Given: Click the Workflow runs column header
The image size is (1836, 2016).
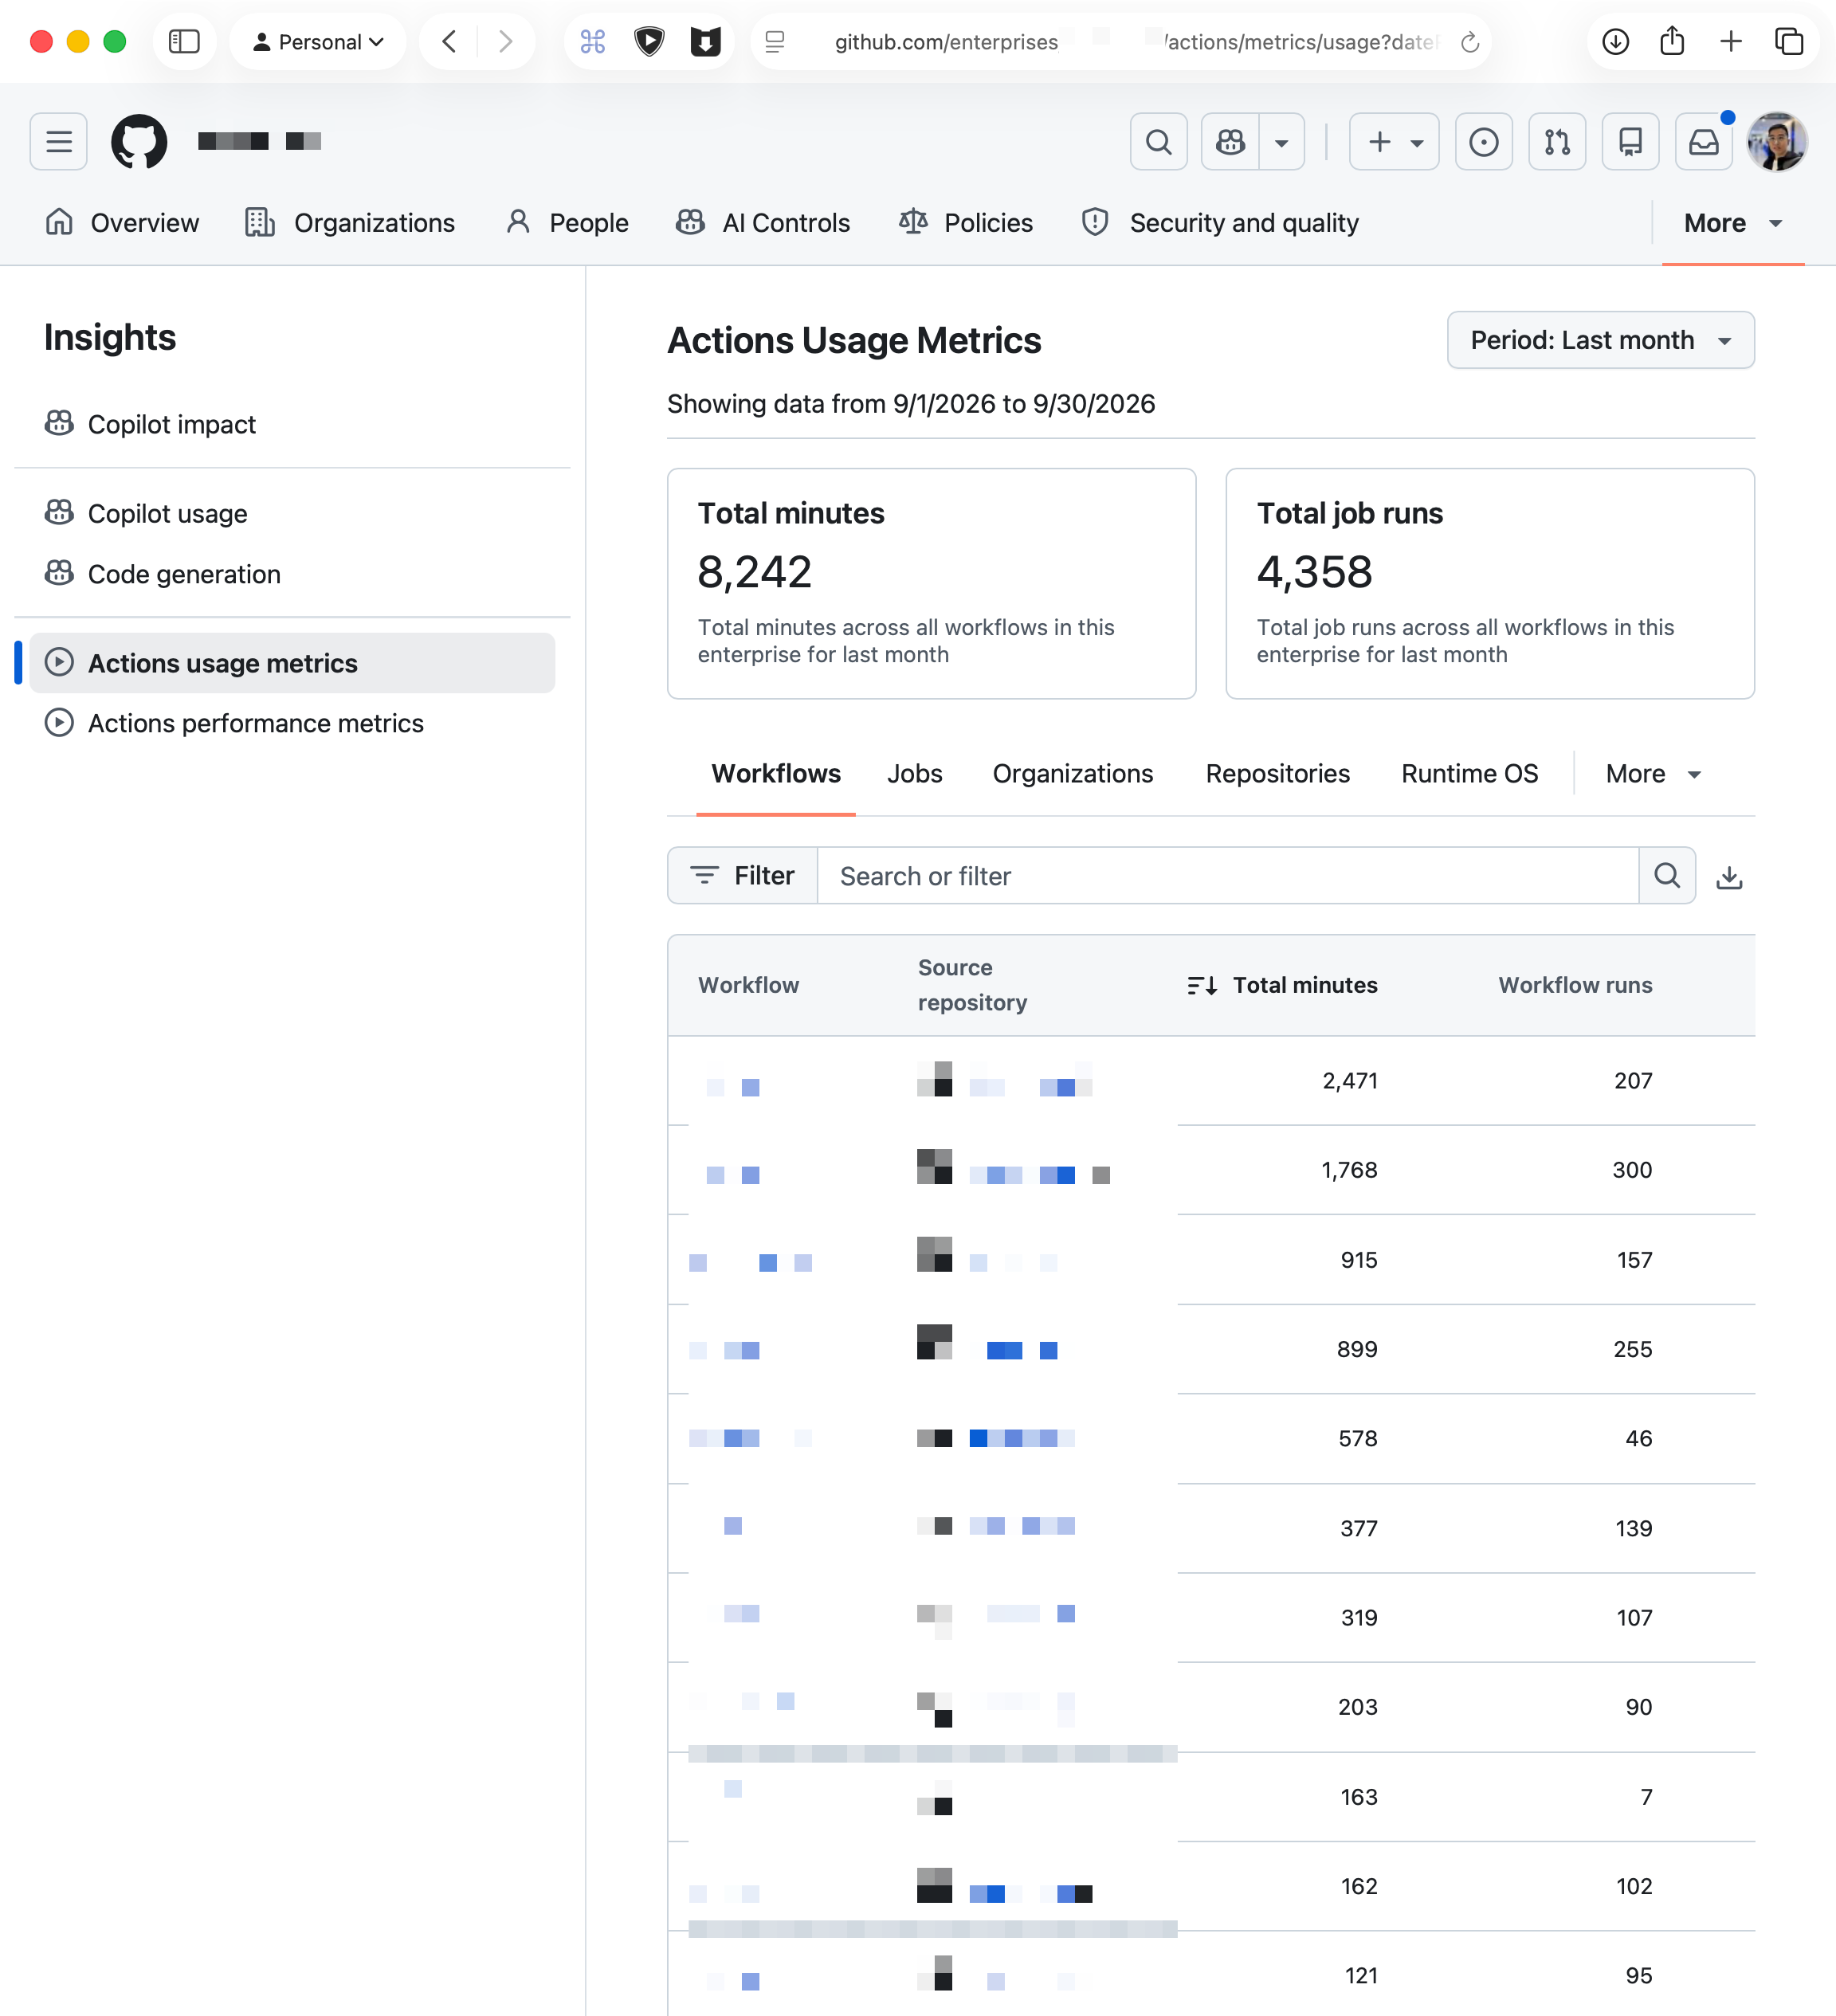Looking at the screenshot, I should tap(1575, 985).
